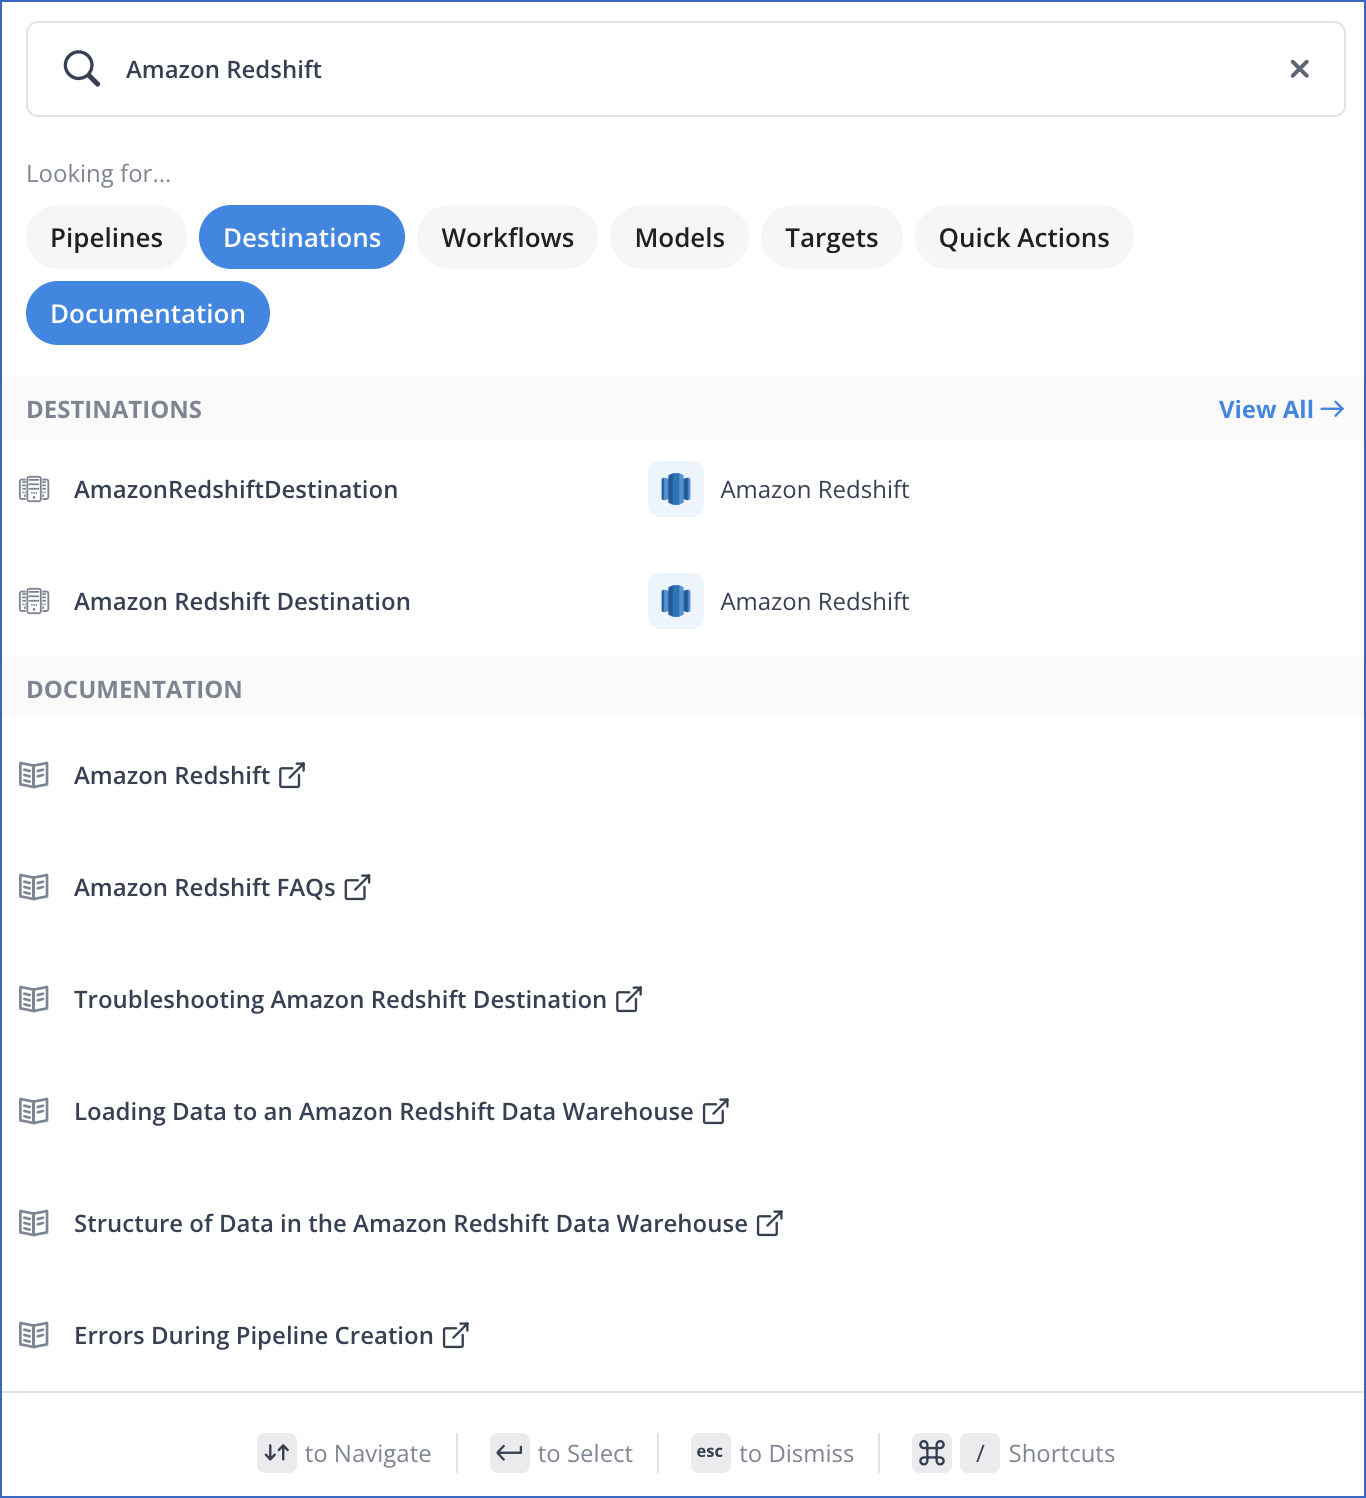Click the Amazon Redshift search field
Image resolution: width=1366 pixels, height=1498 pixels.
(685, 69)
